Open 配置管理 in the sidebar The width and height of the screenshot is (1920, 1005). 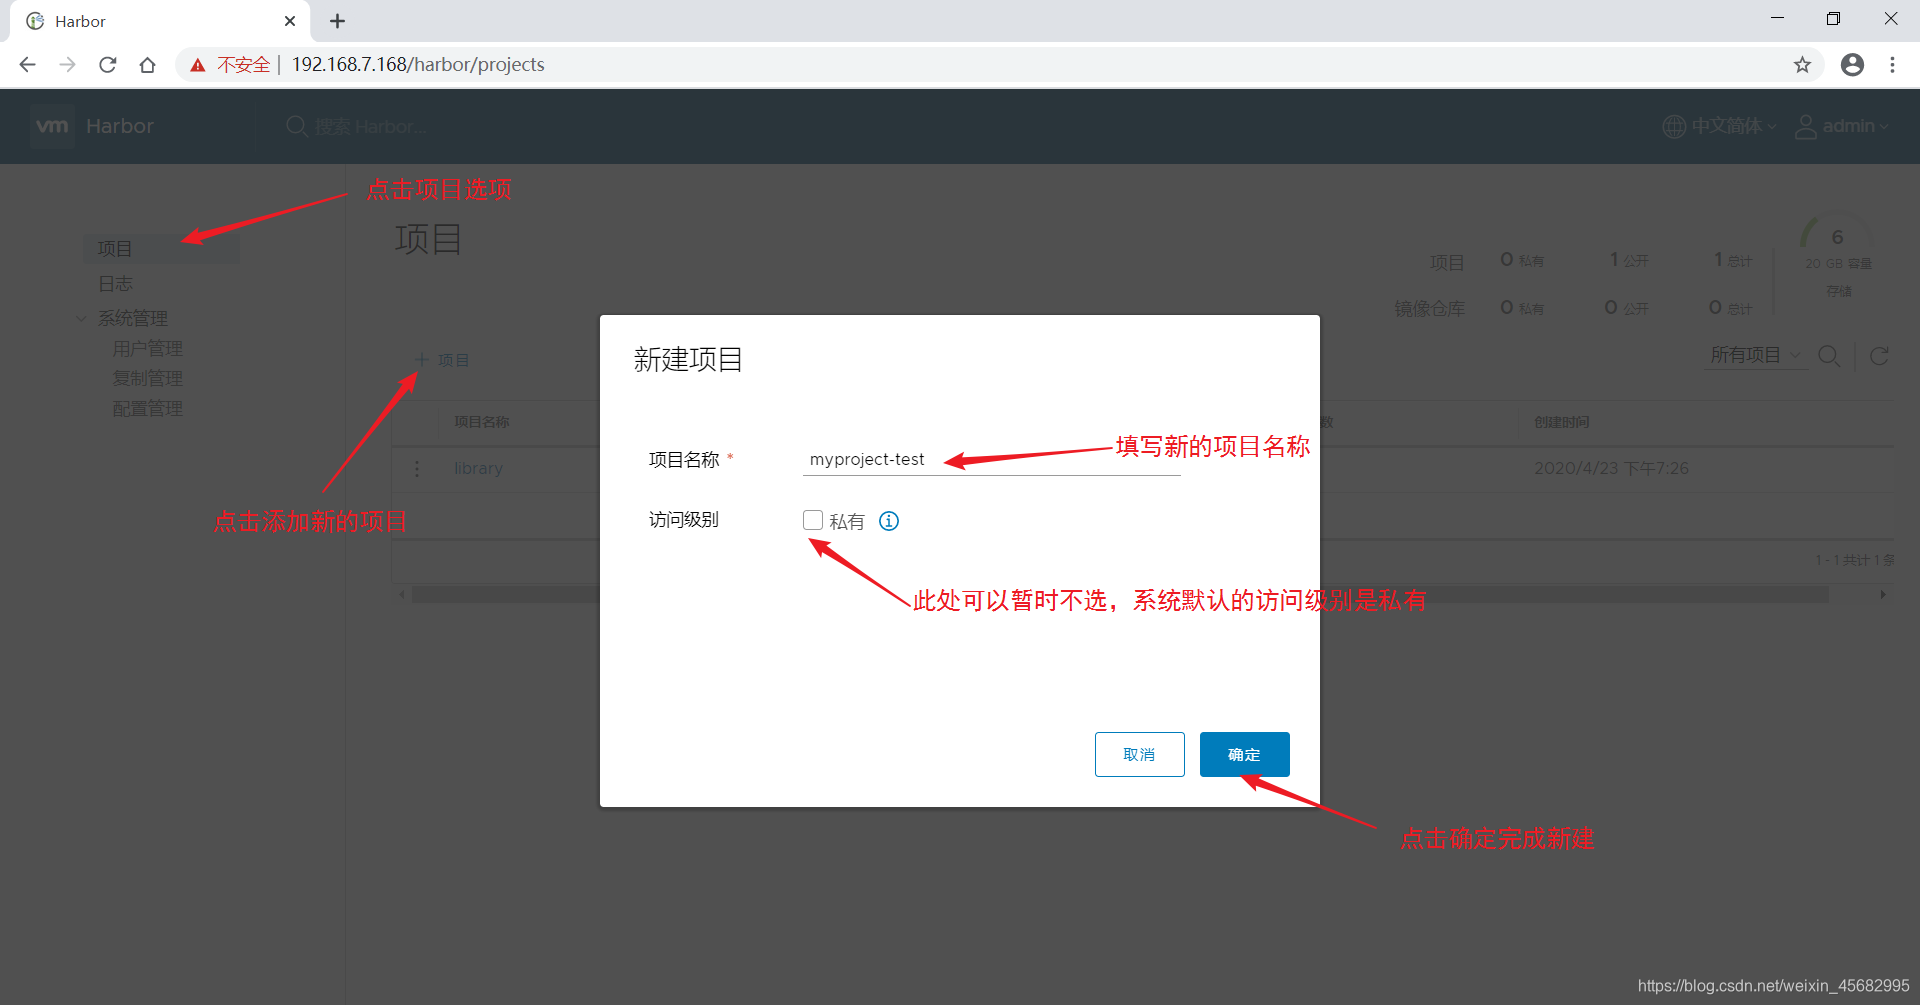148,409
